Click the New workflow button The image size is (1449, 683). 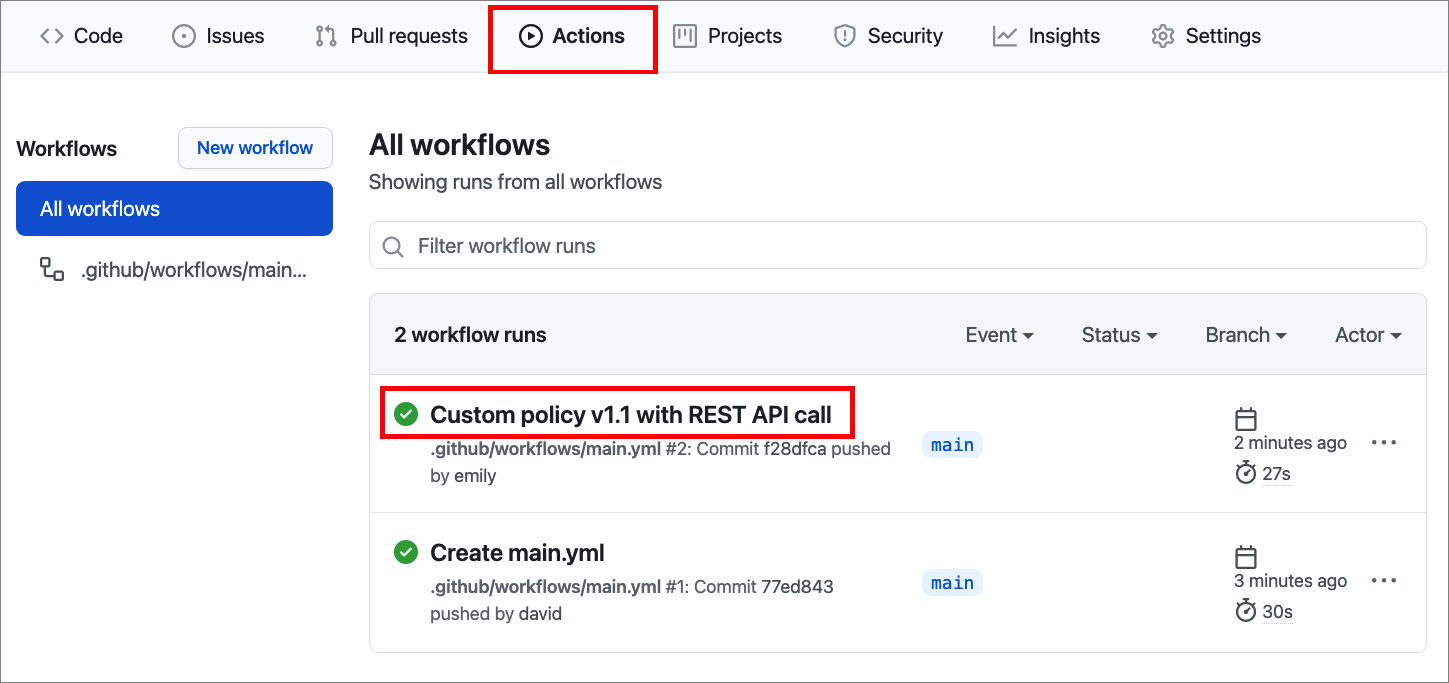(255, 147)
